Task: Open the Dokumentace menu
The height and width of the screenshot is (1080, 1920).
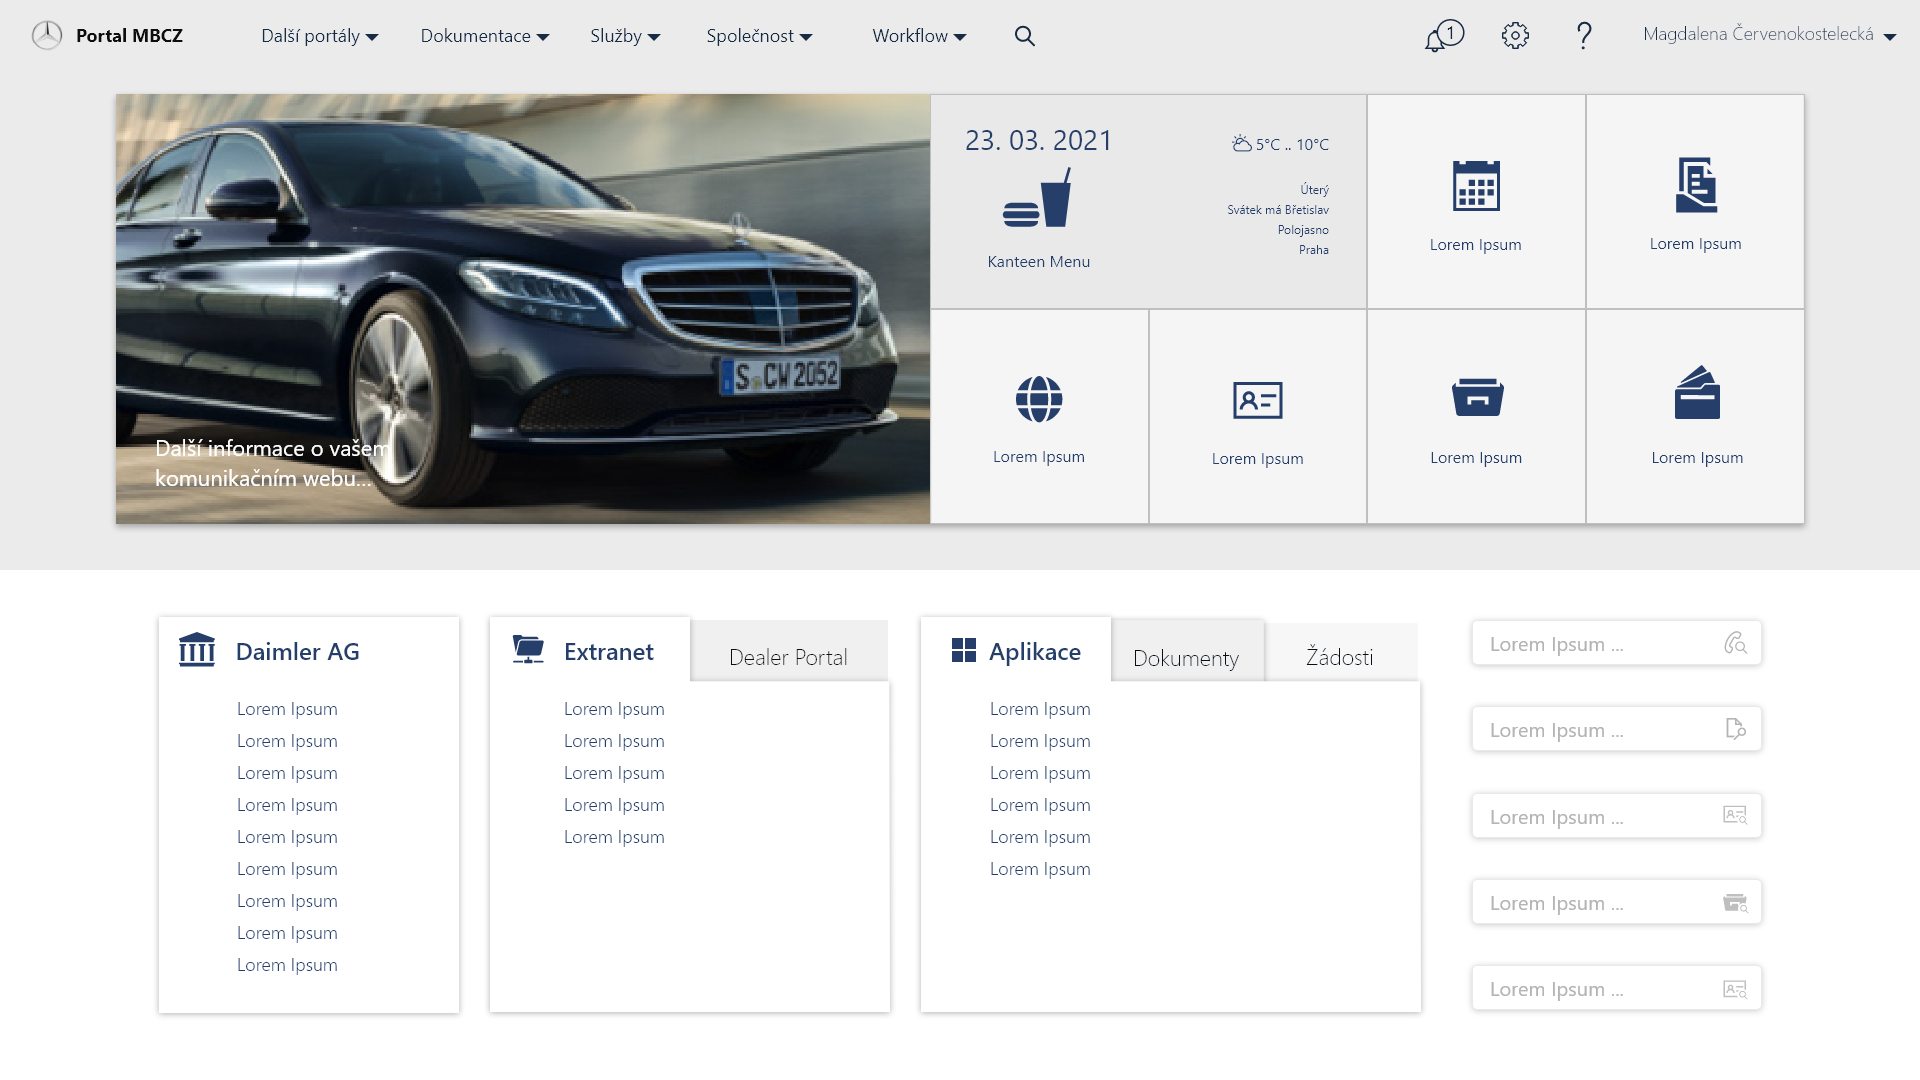Action: coord(484,36)
